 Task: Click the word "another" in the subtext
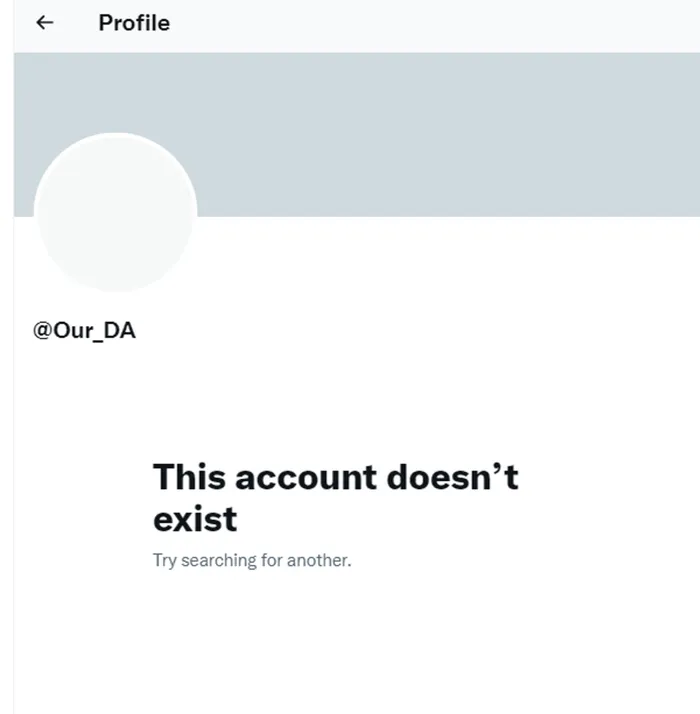click(x=319, y=560)
